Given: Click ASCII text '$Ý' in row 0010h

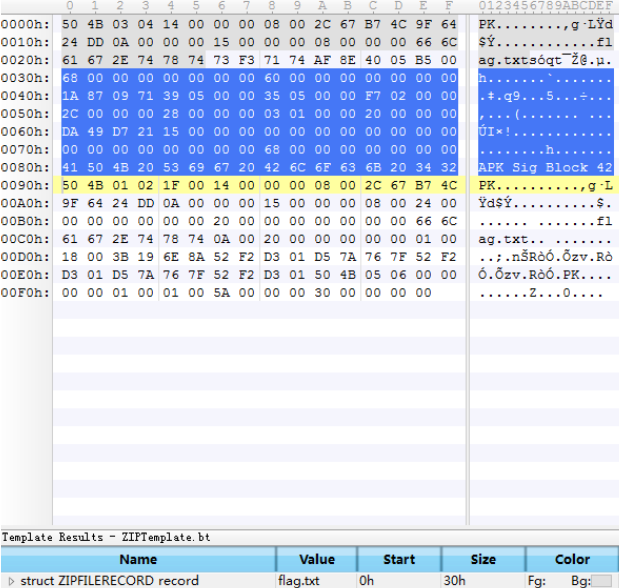Looking at the screenshot, I should pos(487,42).
